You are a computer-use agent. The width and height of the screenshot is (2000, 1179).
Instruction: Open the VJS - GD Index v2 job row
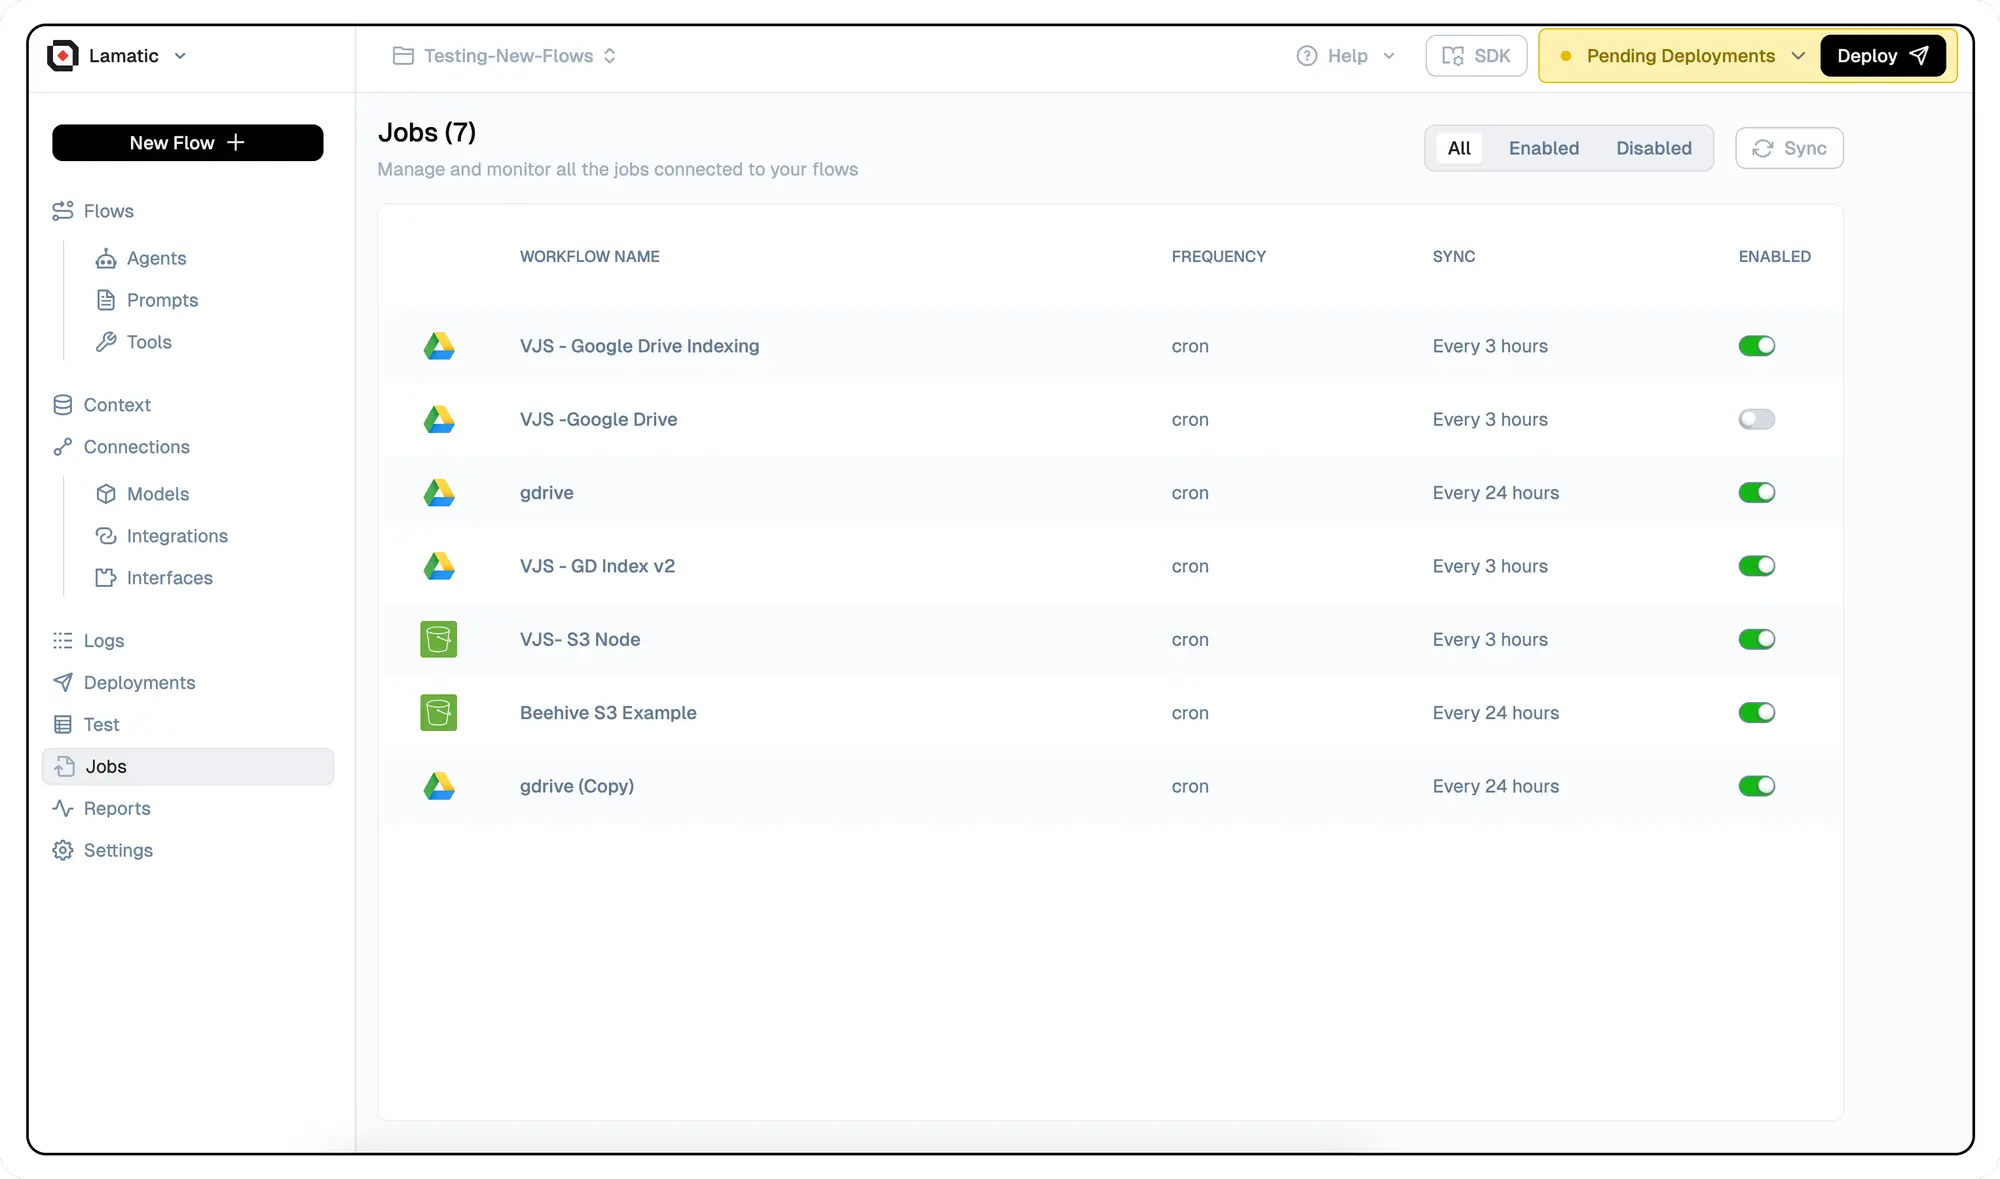pyautogui.click(x=597, y=566)
